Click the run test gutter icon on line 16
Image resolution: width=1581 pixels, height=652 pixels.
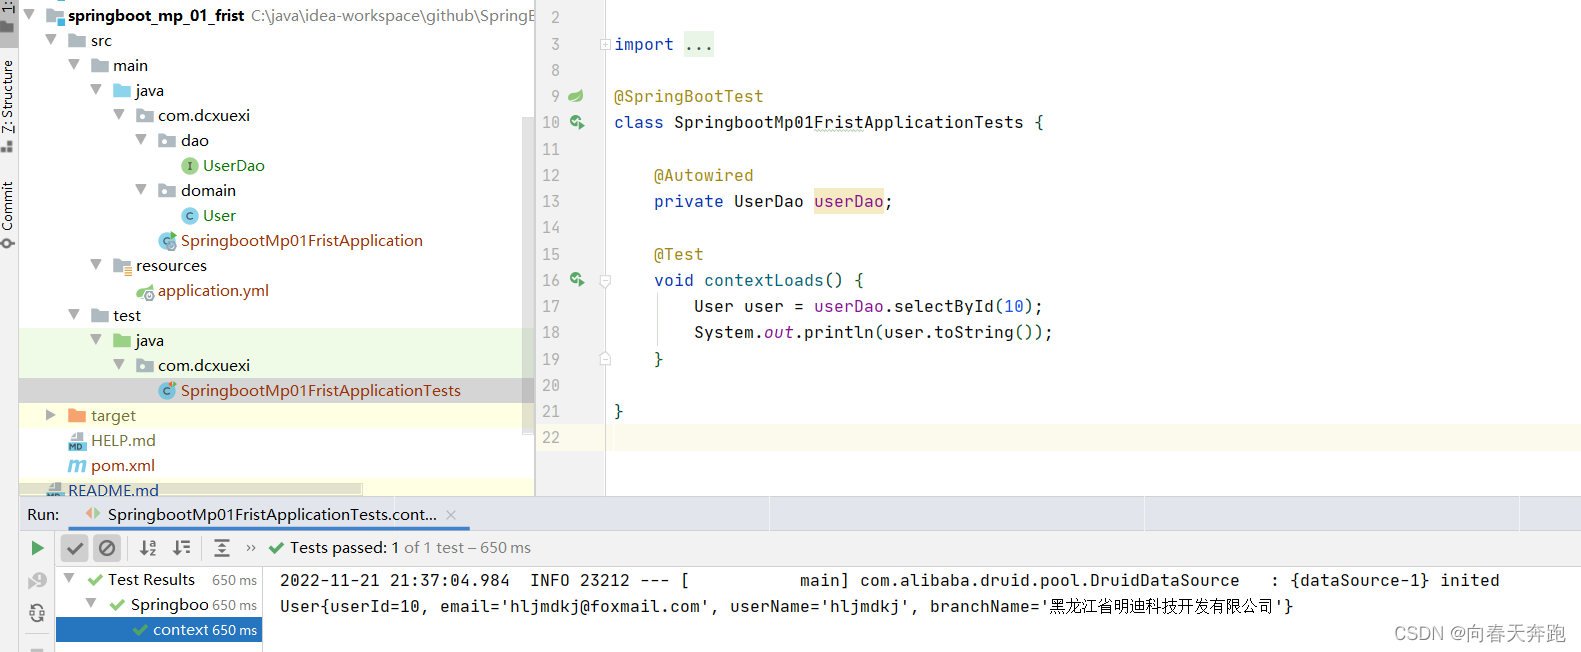click(577, 280)
